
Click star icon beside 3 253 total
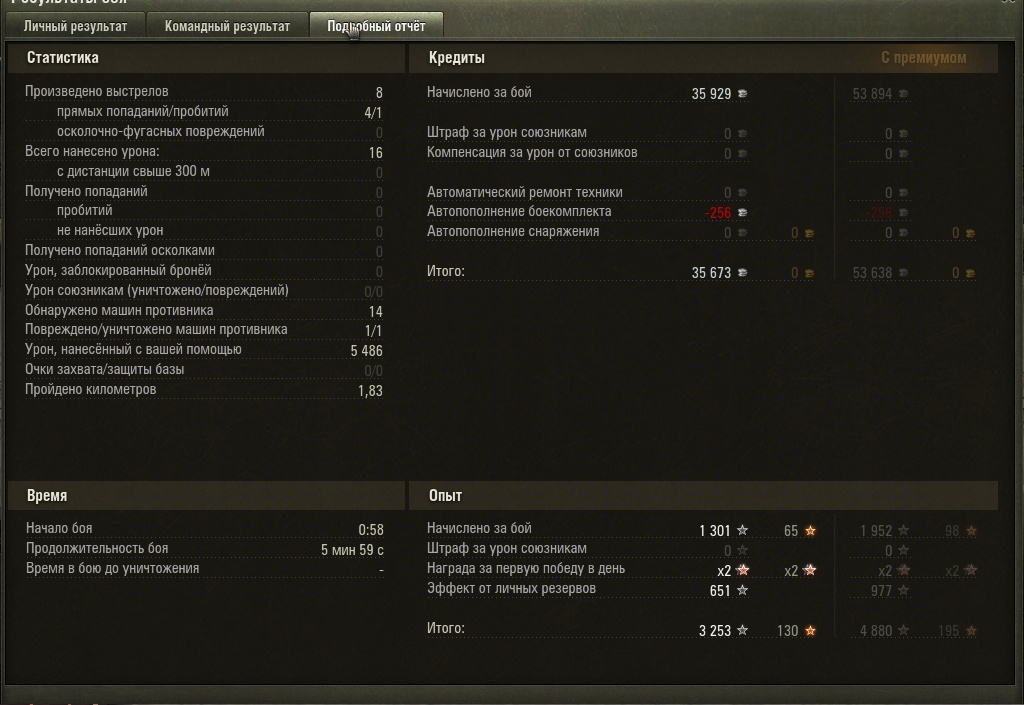tap(743, 630)
